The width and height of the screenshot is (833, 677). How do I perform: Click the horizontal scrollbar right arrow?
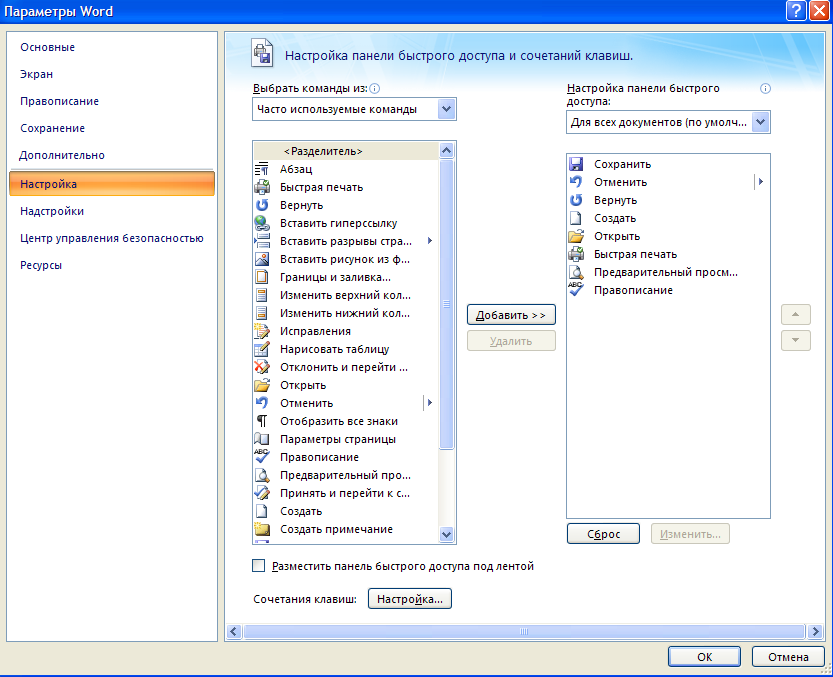(x=815, y=631)
